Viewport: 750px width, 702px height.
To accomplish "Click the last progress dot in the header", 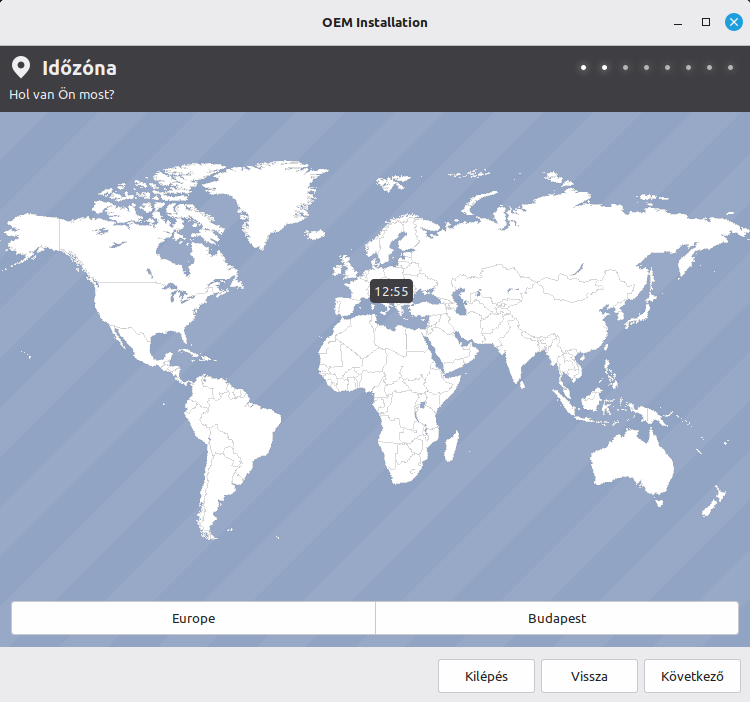I will (730, 68).
